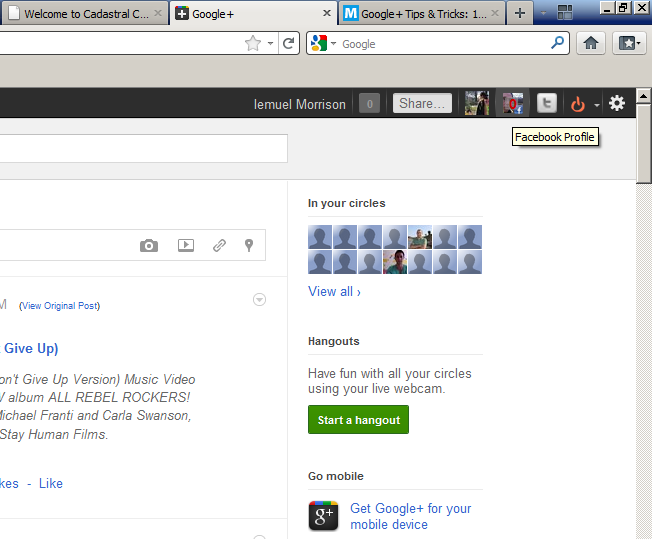
Task: Click the add photo camera icon
Action: coord(149,245)
